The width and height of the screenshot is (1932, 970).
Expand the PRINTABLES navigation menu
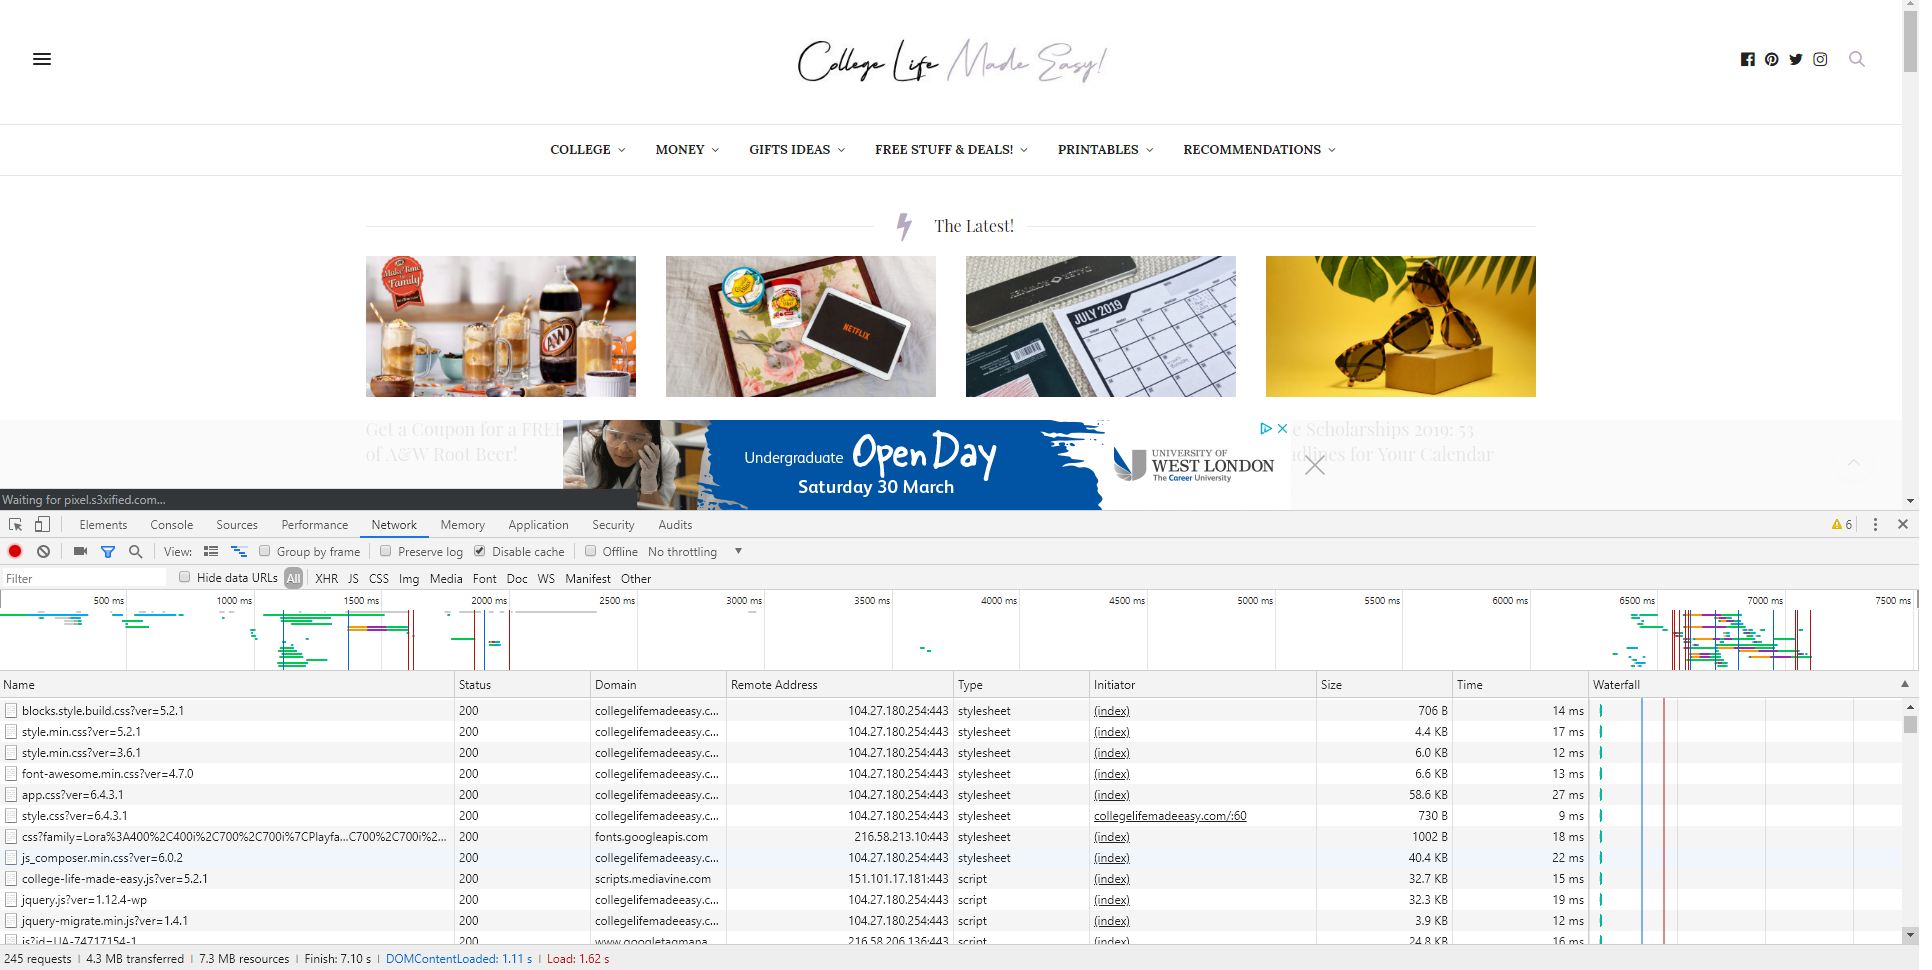(1106, 150)
